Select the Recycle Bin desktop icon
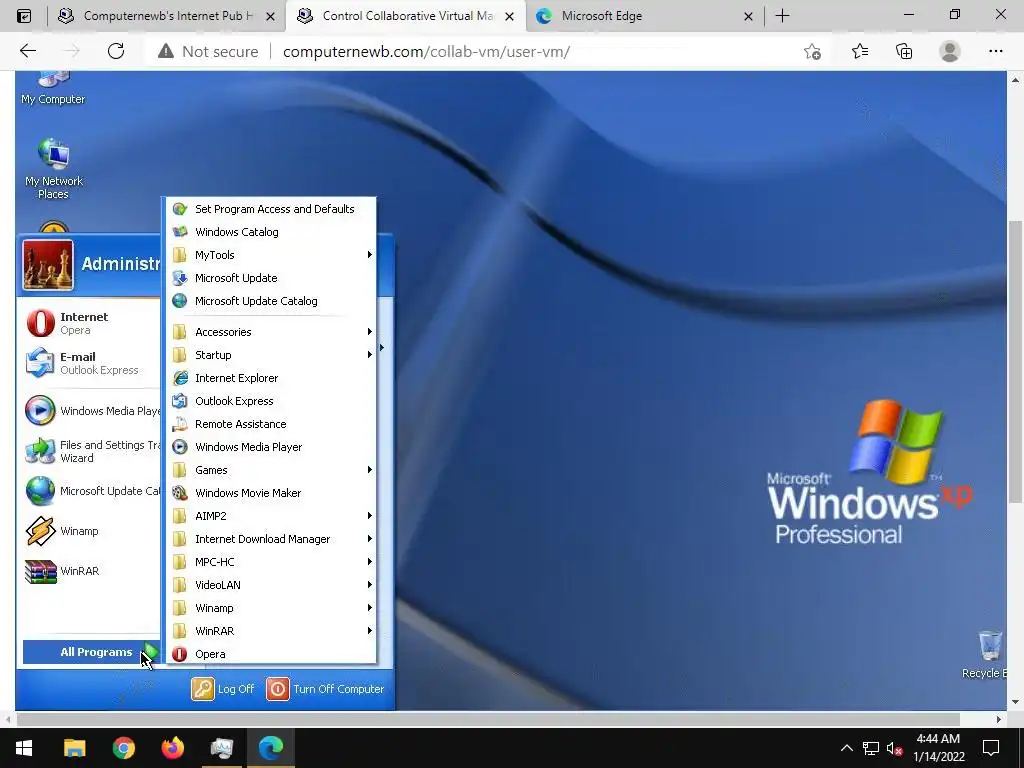 pos(987,655)
